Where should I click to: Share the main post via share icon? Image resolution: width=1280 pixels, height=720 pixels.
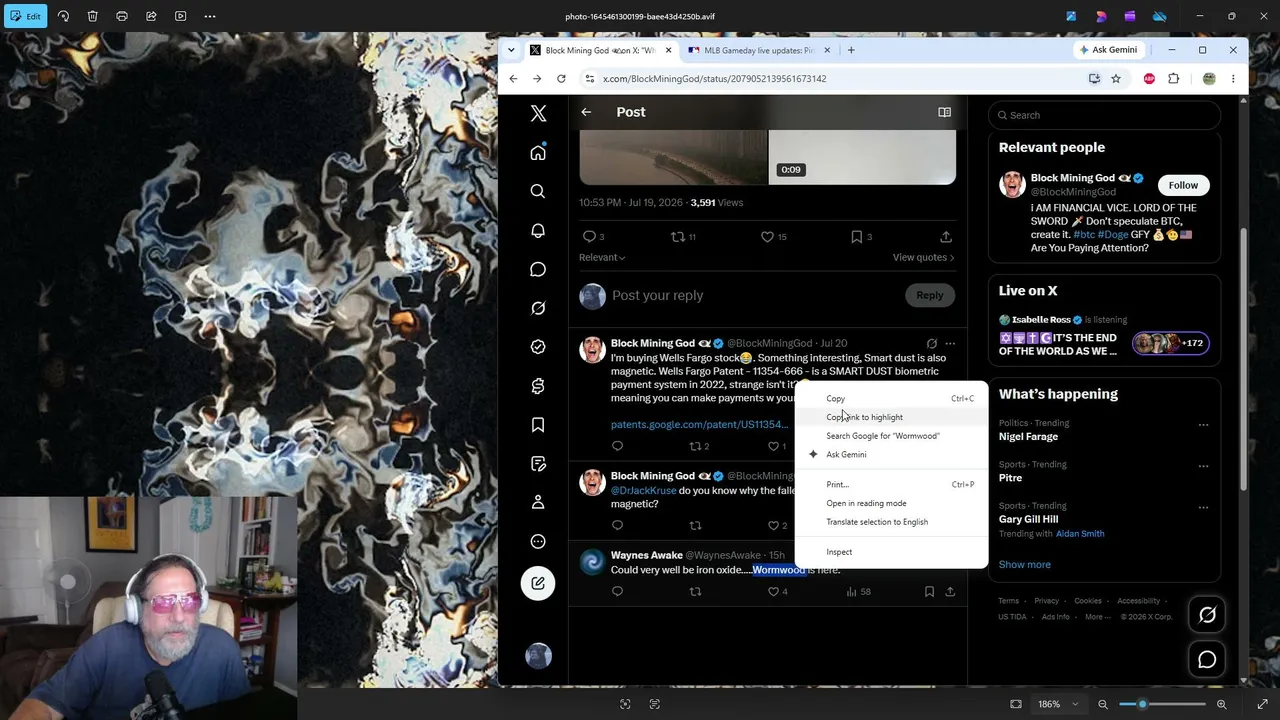point(946,237)
